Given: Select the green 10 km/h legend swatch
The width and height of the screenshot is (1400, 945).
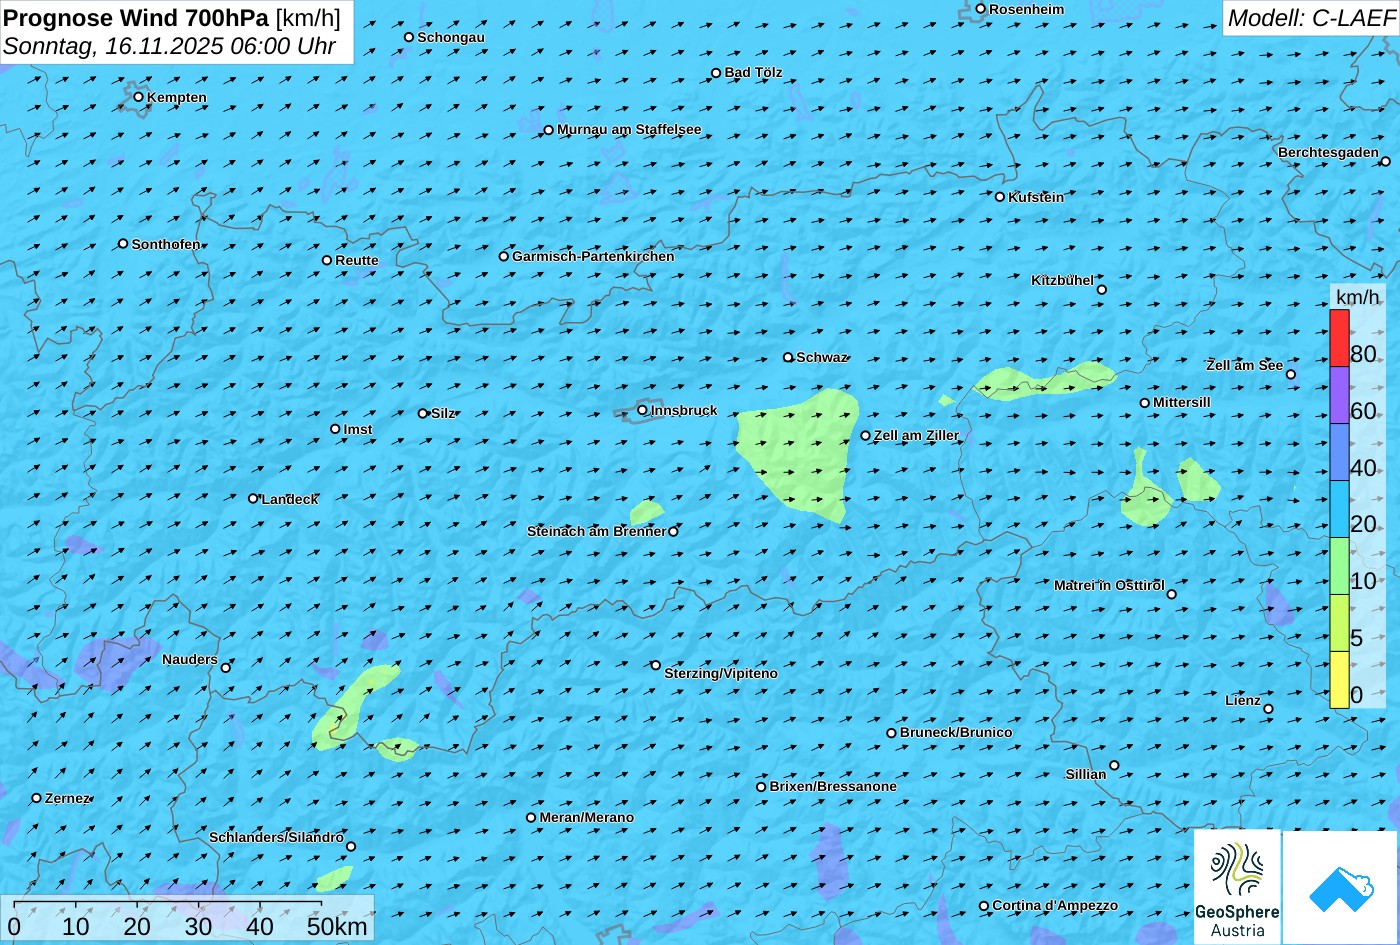Looking at the screenshot, I should pos(1339,566).
